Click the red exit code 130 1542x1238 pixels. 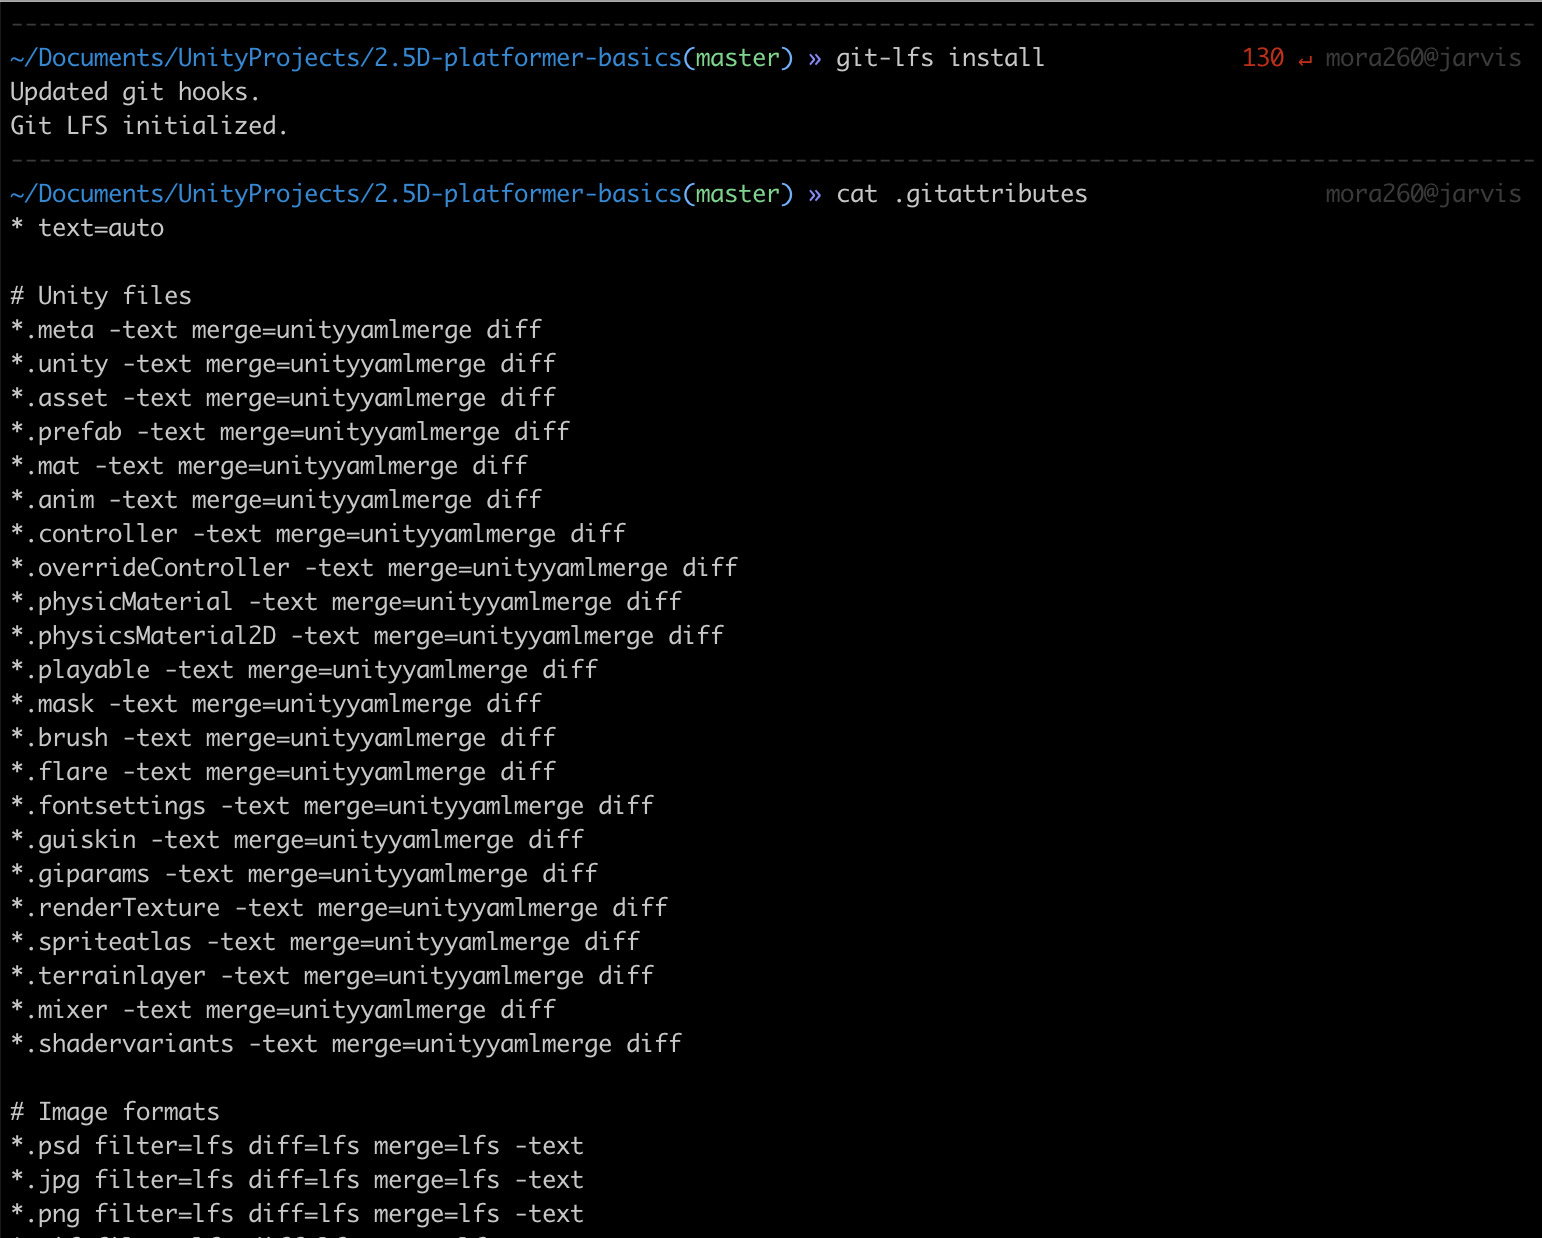[x=1263, y=58]
